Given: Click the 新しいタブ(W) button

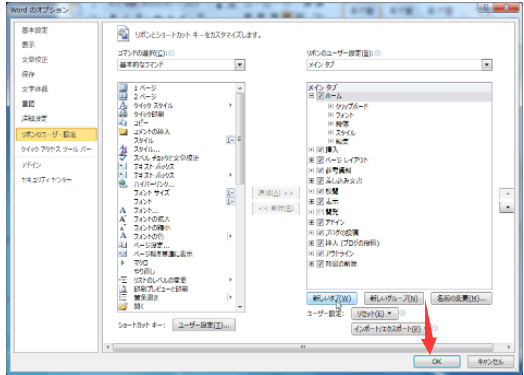Looking at the screenshot, I should tap(332, 298).
